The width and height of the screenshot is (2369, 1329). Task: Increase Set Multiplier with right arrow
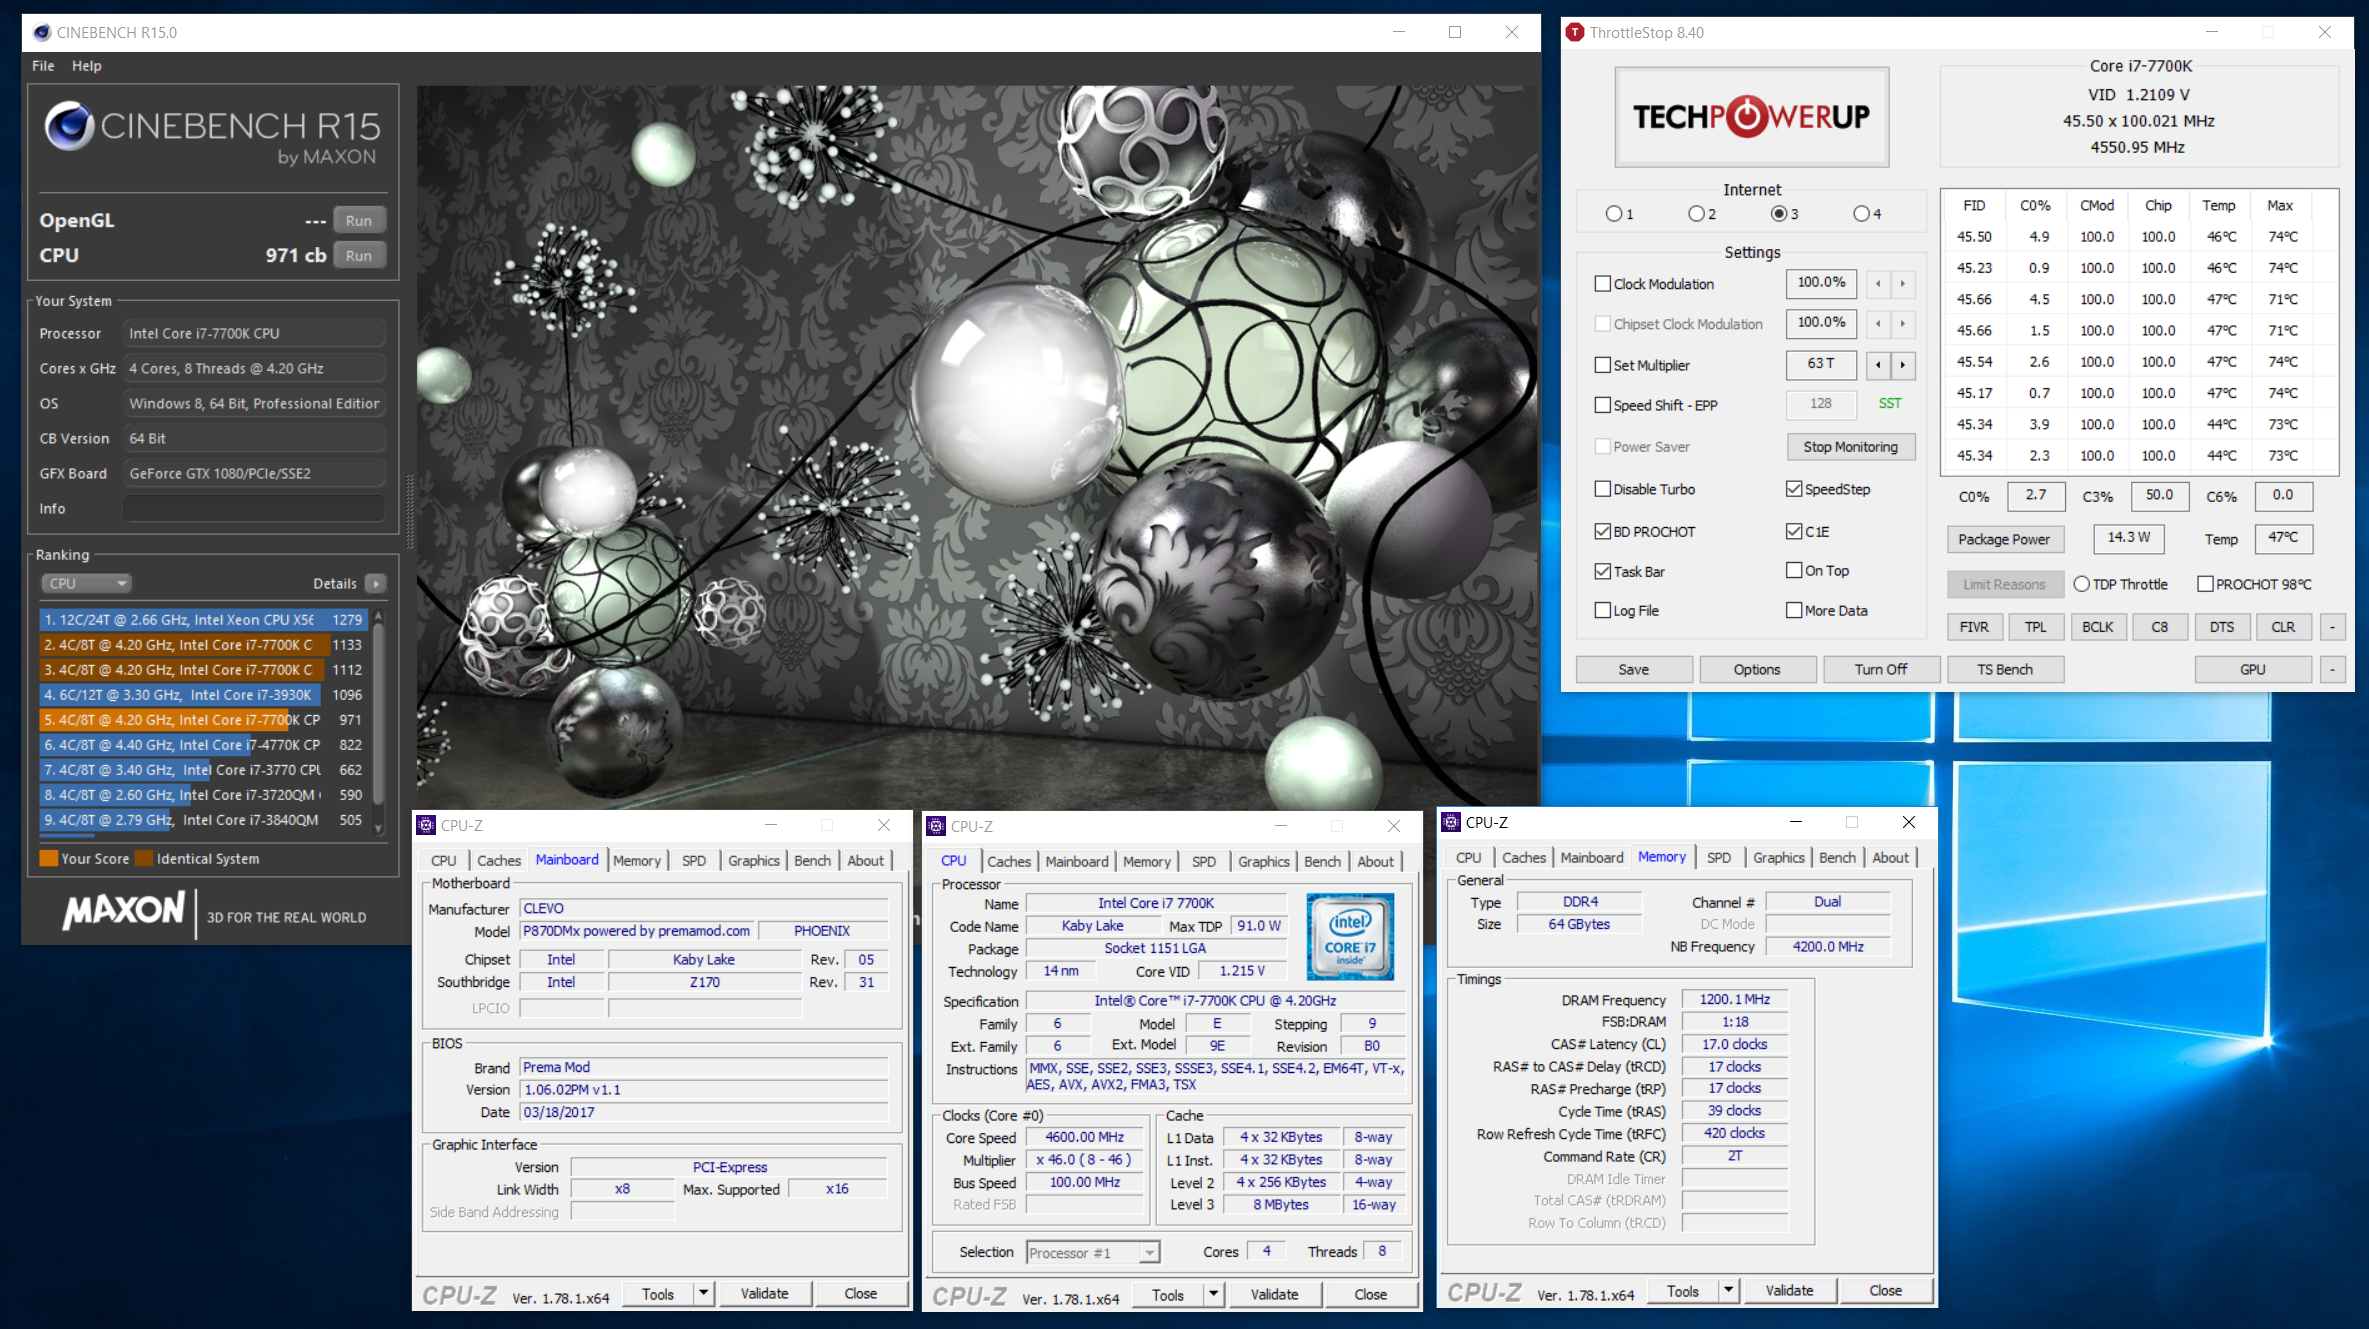coord(1902,365)
